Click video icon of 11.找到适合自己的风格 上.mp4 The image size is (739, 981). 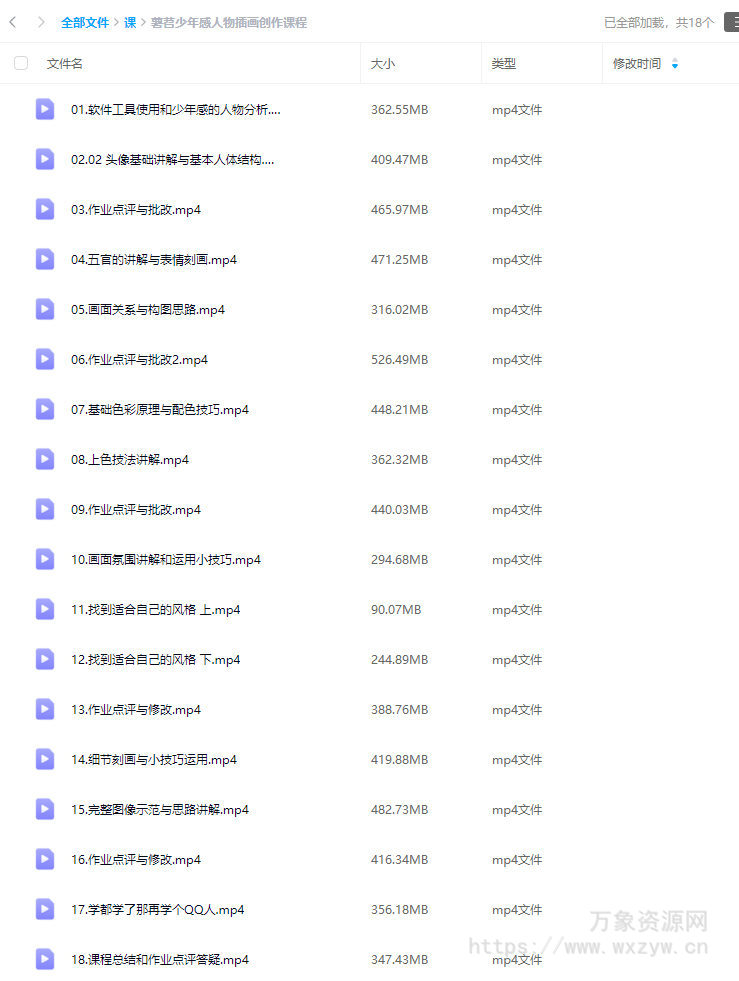point(44,609)
